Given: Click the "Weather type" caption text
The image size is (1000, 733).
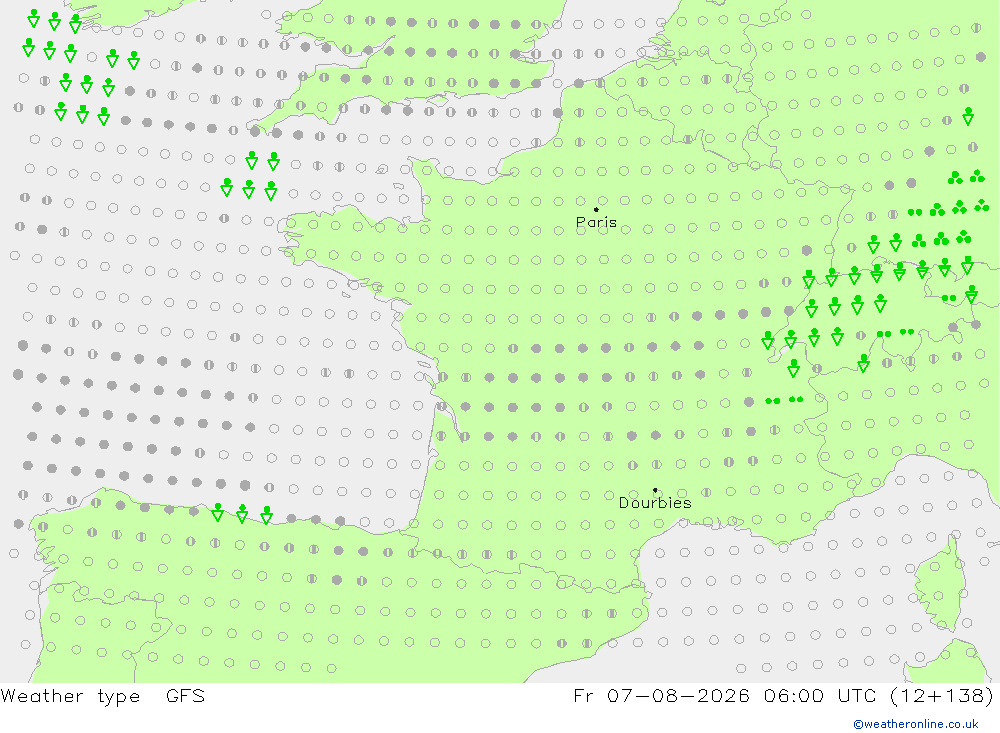Looking at the screenshot, I should 70,696.
